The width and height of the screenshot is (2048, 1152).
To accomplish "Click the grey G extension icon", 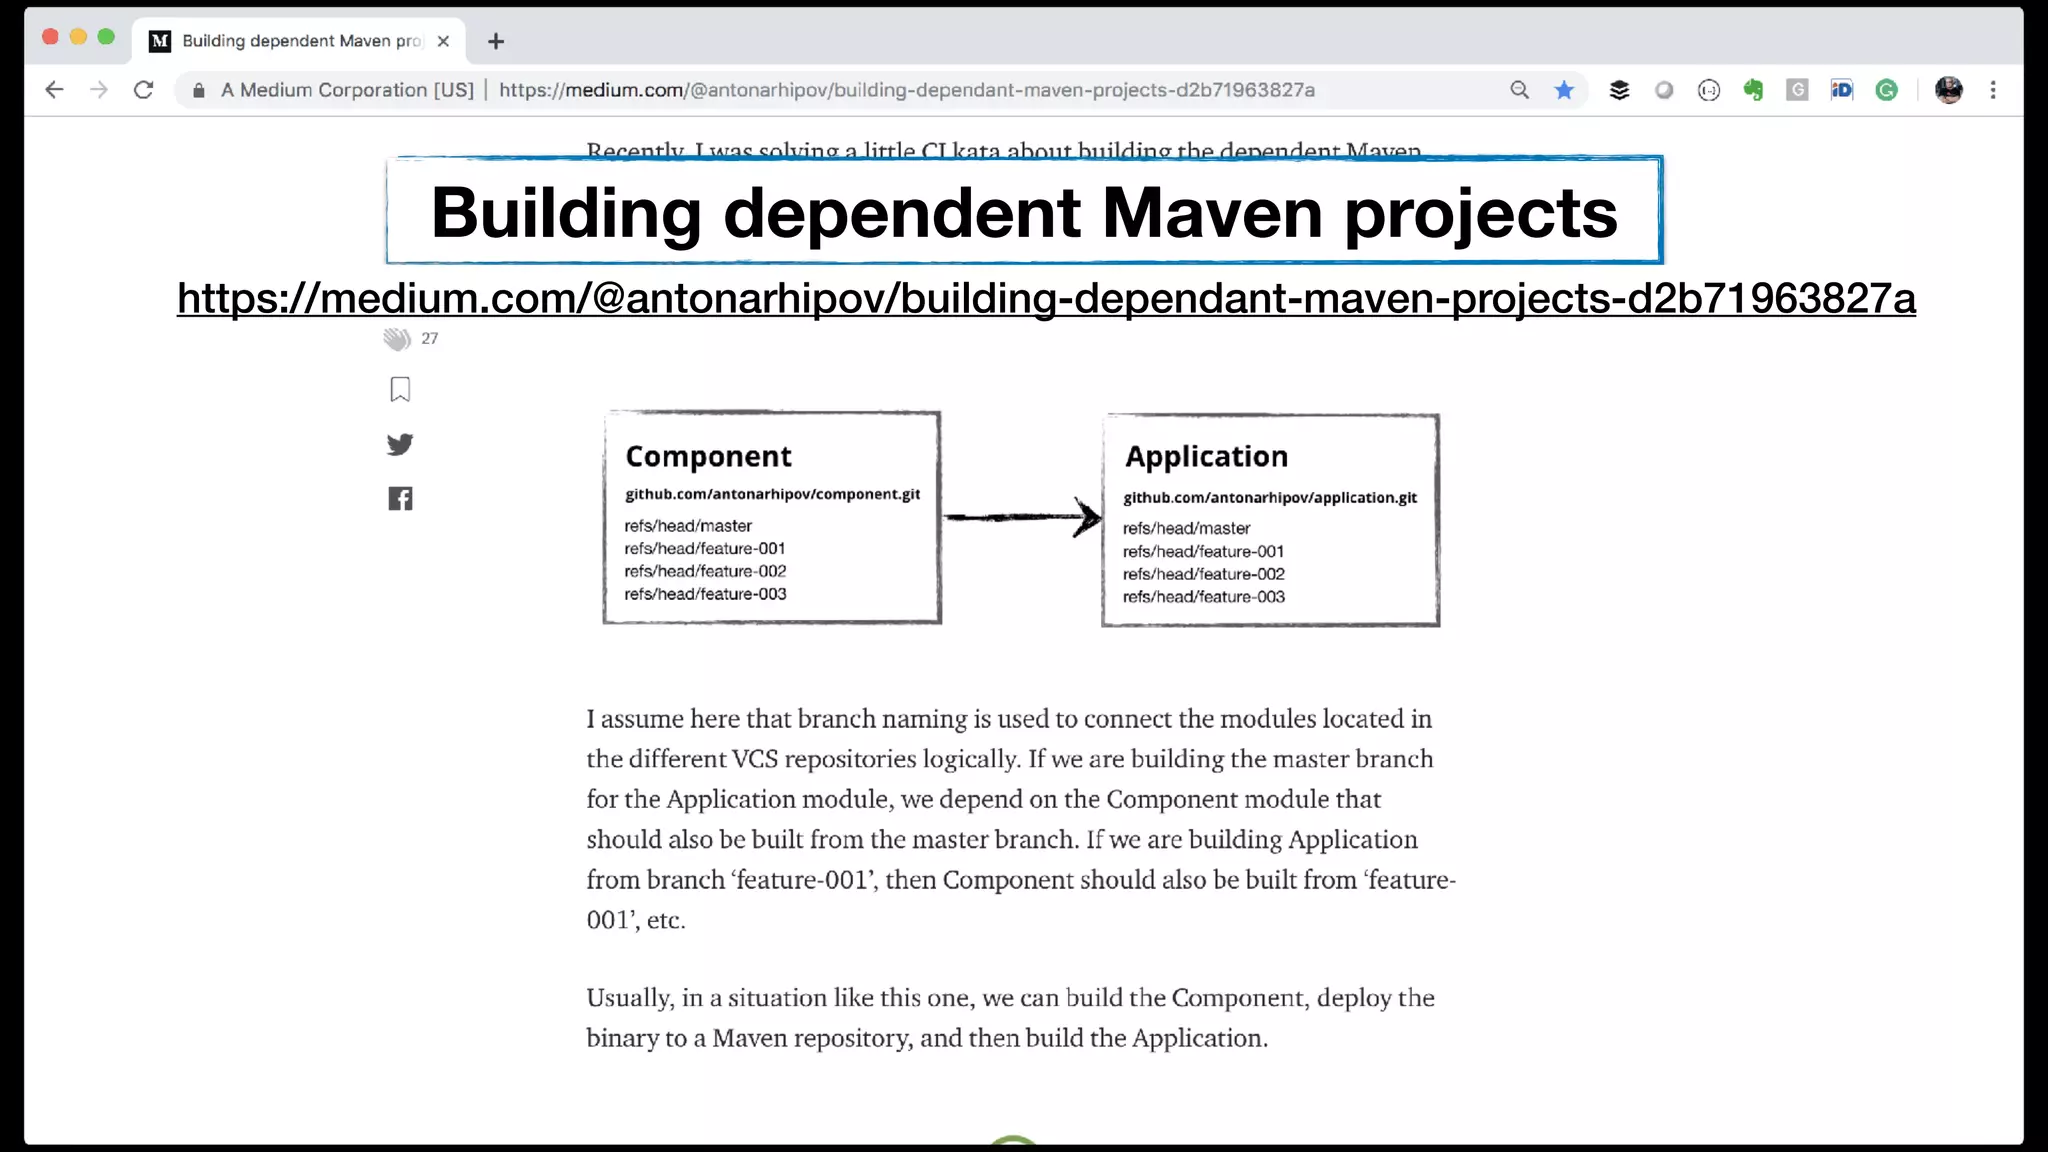I will point(1797,90).
